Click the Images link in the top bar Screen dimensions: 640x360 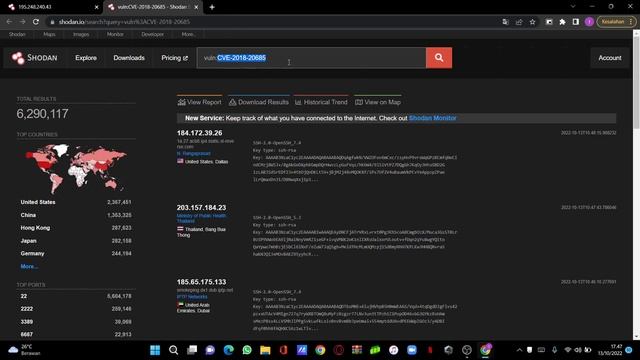[x=81, y=34]
